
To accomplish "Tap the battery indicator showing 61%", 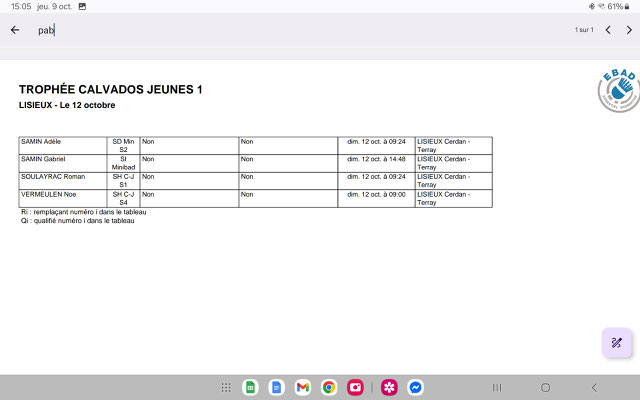I will point(618,7).
